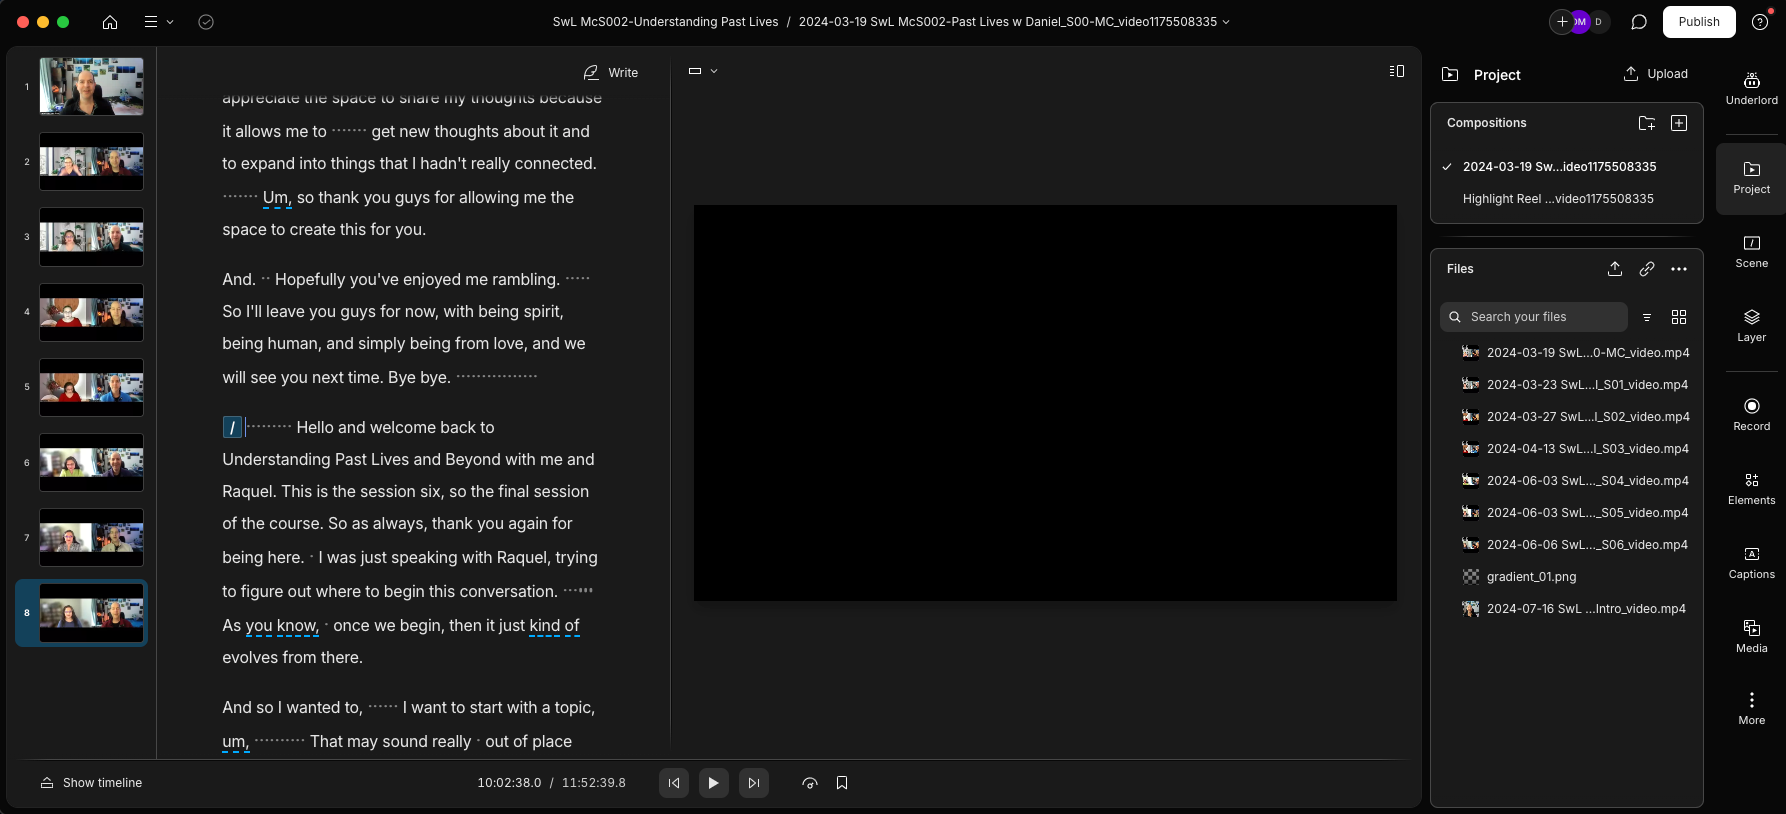Select file 2024-06-06 SwL..._S06_video.mp4
The width and height of the screenshot is (1786, 814).
click(1575, 545)
